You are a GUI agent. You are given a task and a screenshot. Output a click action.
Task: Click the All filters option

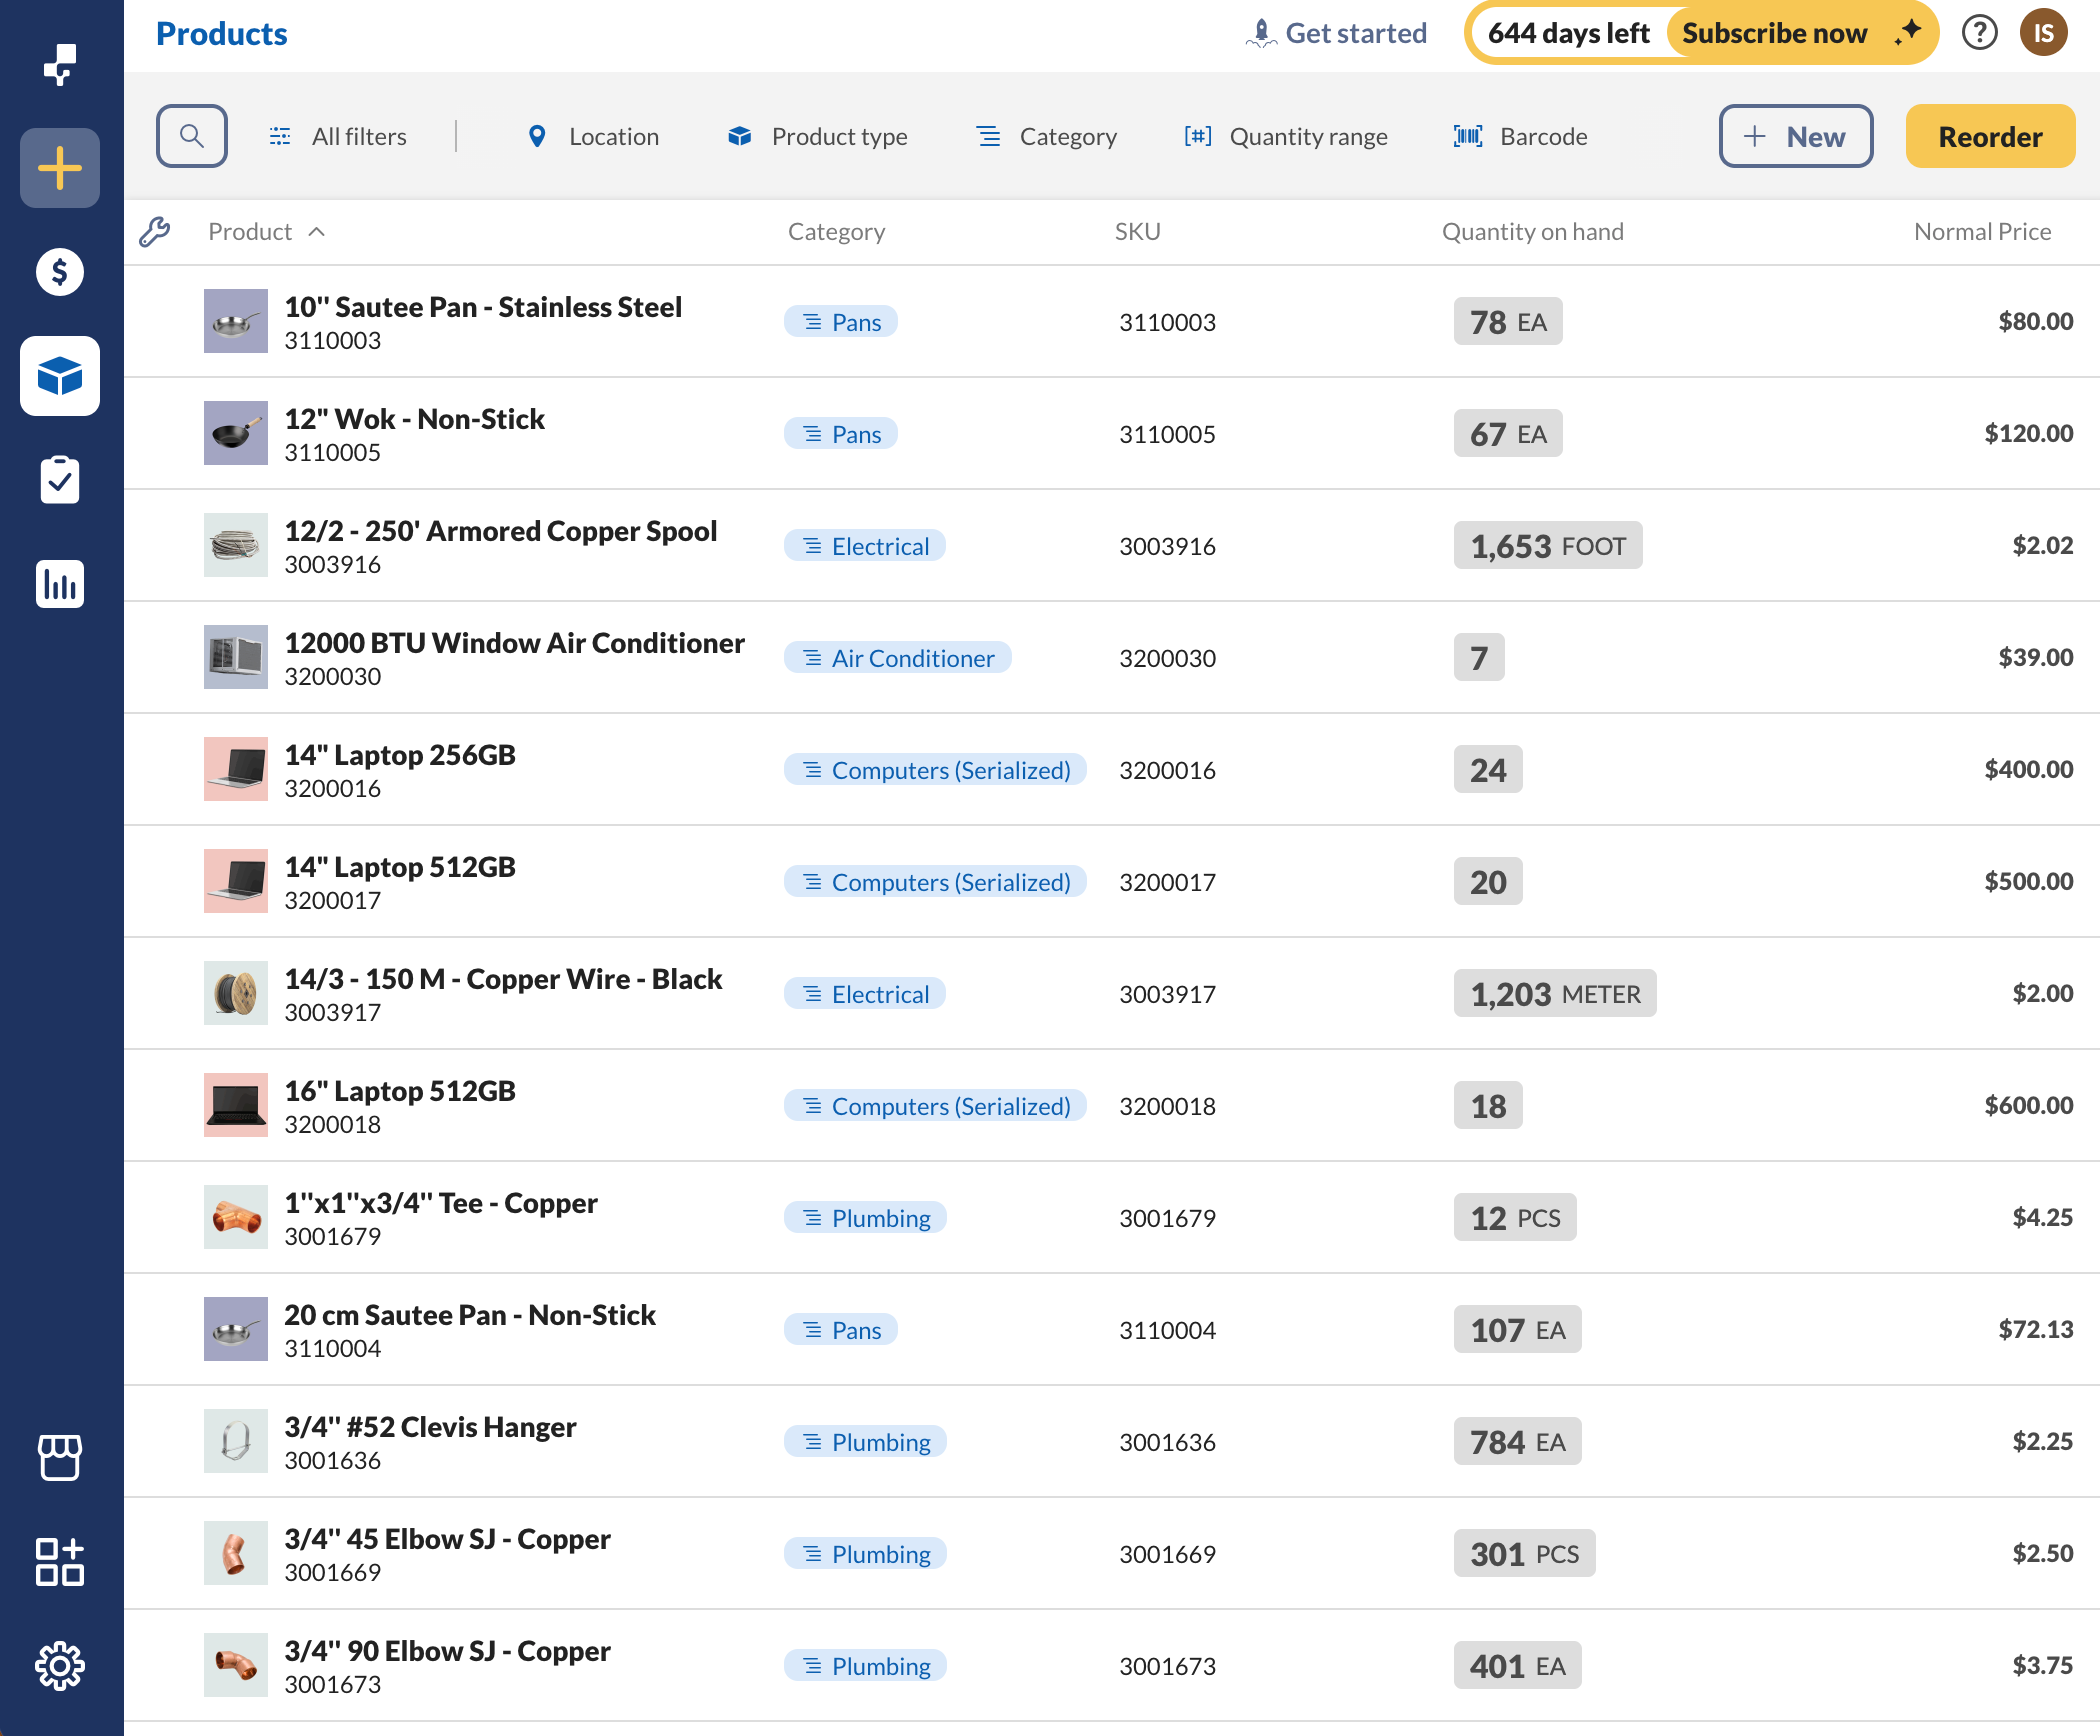(338, 136)
